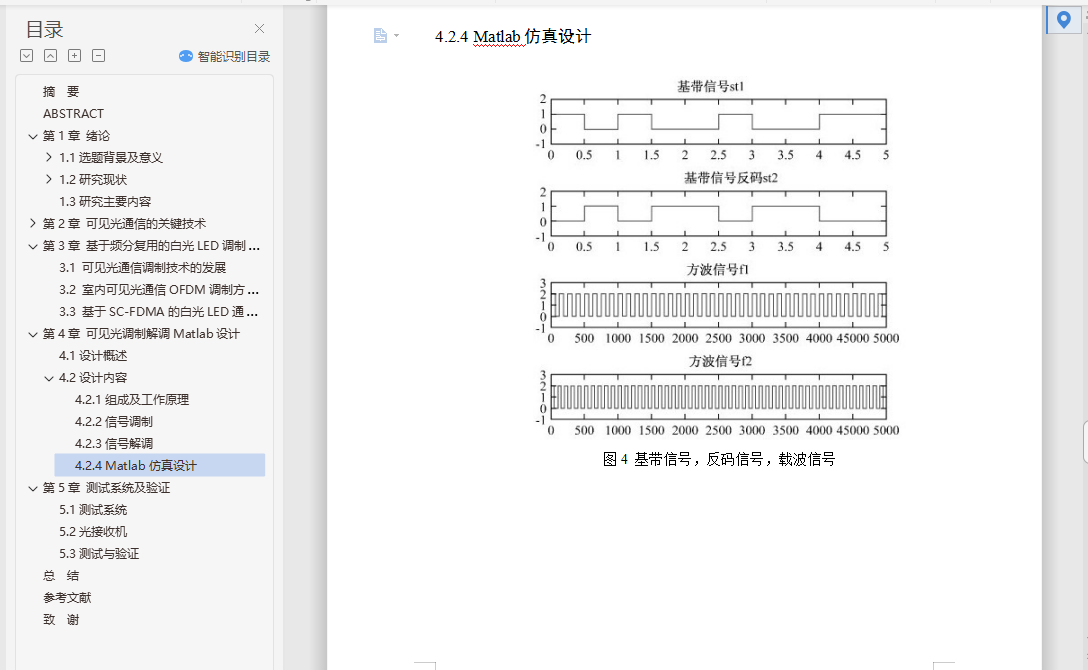Click the expand-all outline icon in 目录
Screen dimensions: 1088x670
point(26,55)
